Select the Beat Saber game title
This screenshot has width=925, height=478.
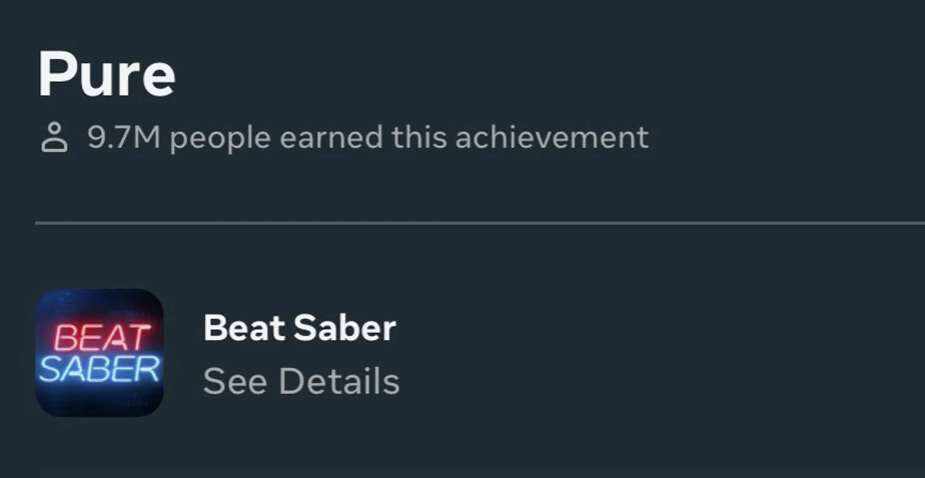(299, 327)
